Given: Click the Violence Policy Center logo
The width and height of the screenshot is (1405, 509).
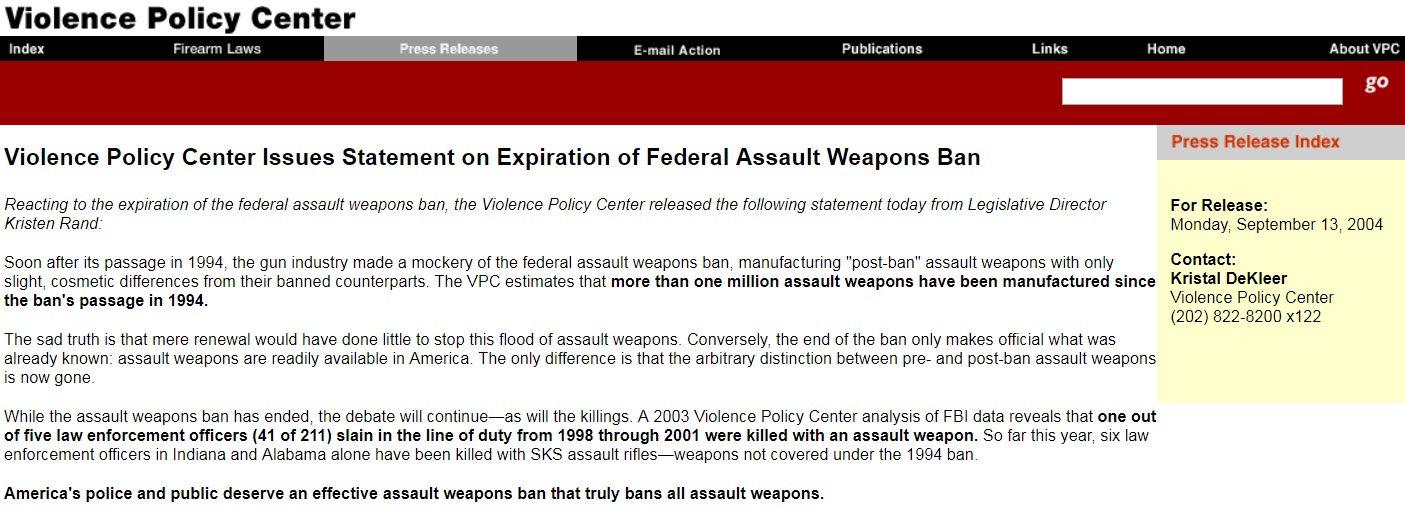Looking at the screenshot, I should point(180,18).
